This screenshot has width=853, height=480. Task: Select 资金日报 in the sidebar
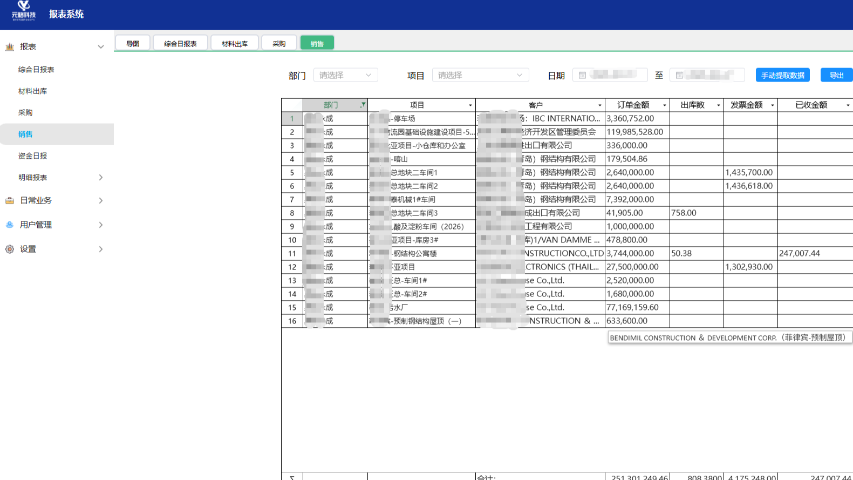click(x=32, y=156)
